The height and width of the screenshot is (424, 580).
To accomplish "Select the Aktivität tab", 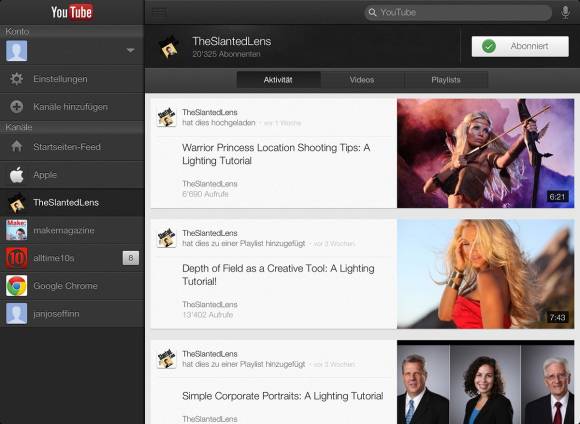I will pos(278,80).
